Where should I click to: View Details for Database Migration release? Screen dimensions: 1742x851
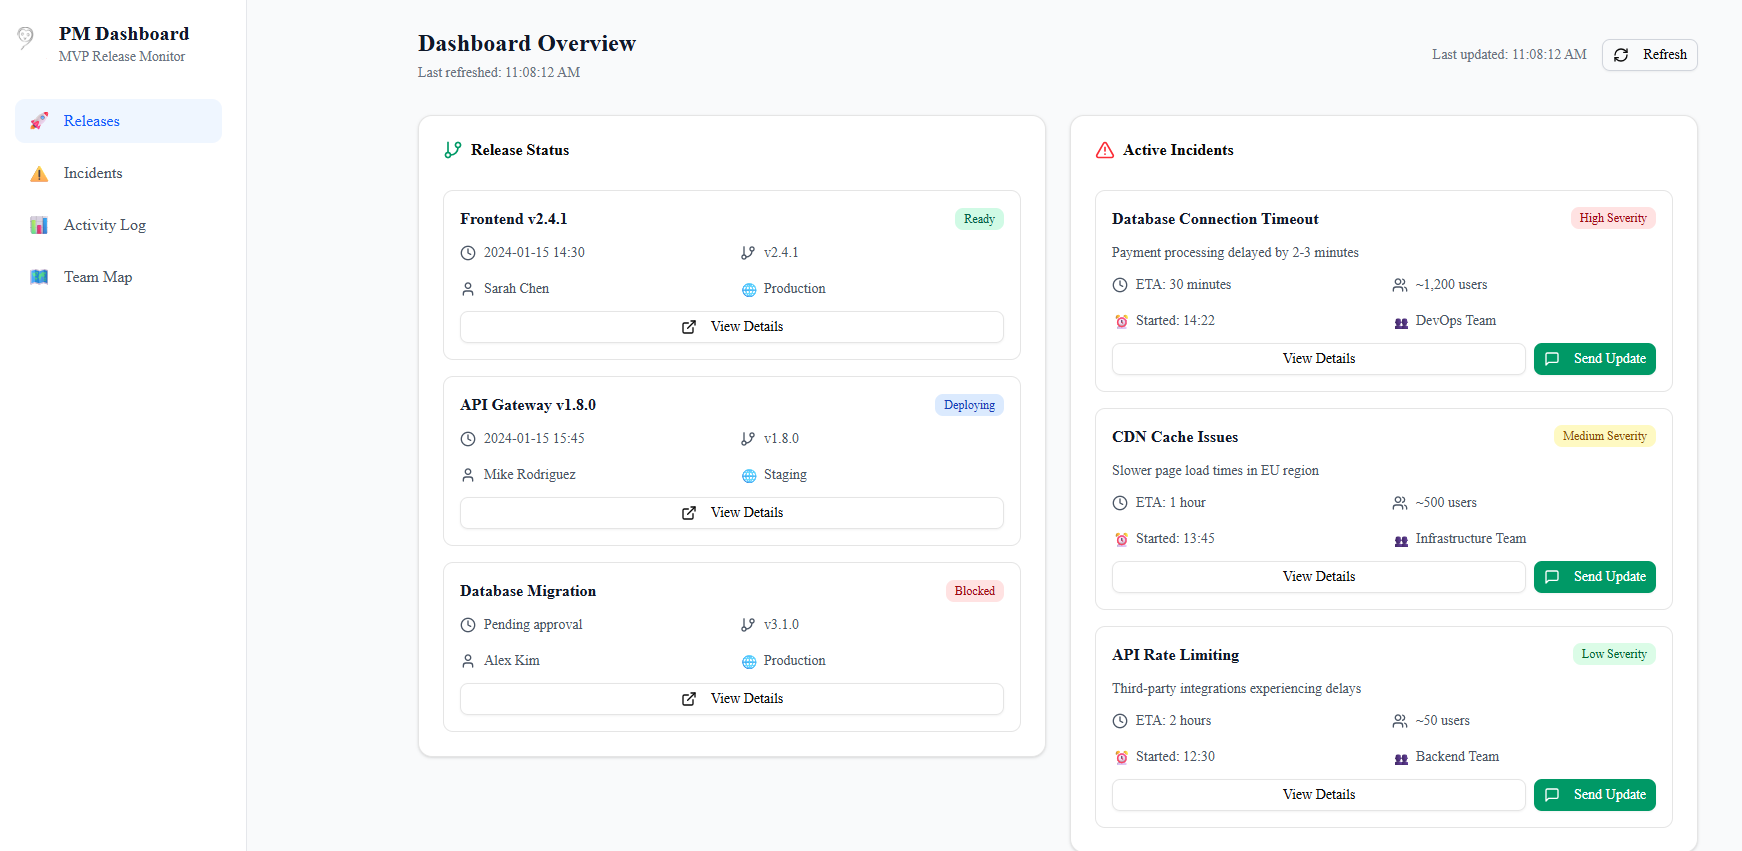732,699
